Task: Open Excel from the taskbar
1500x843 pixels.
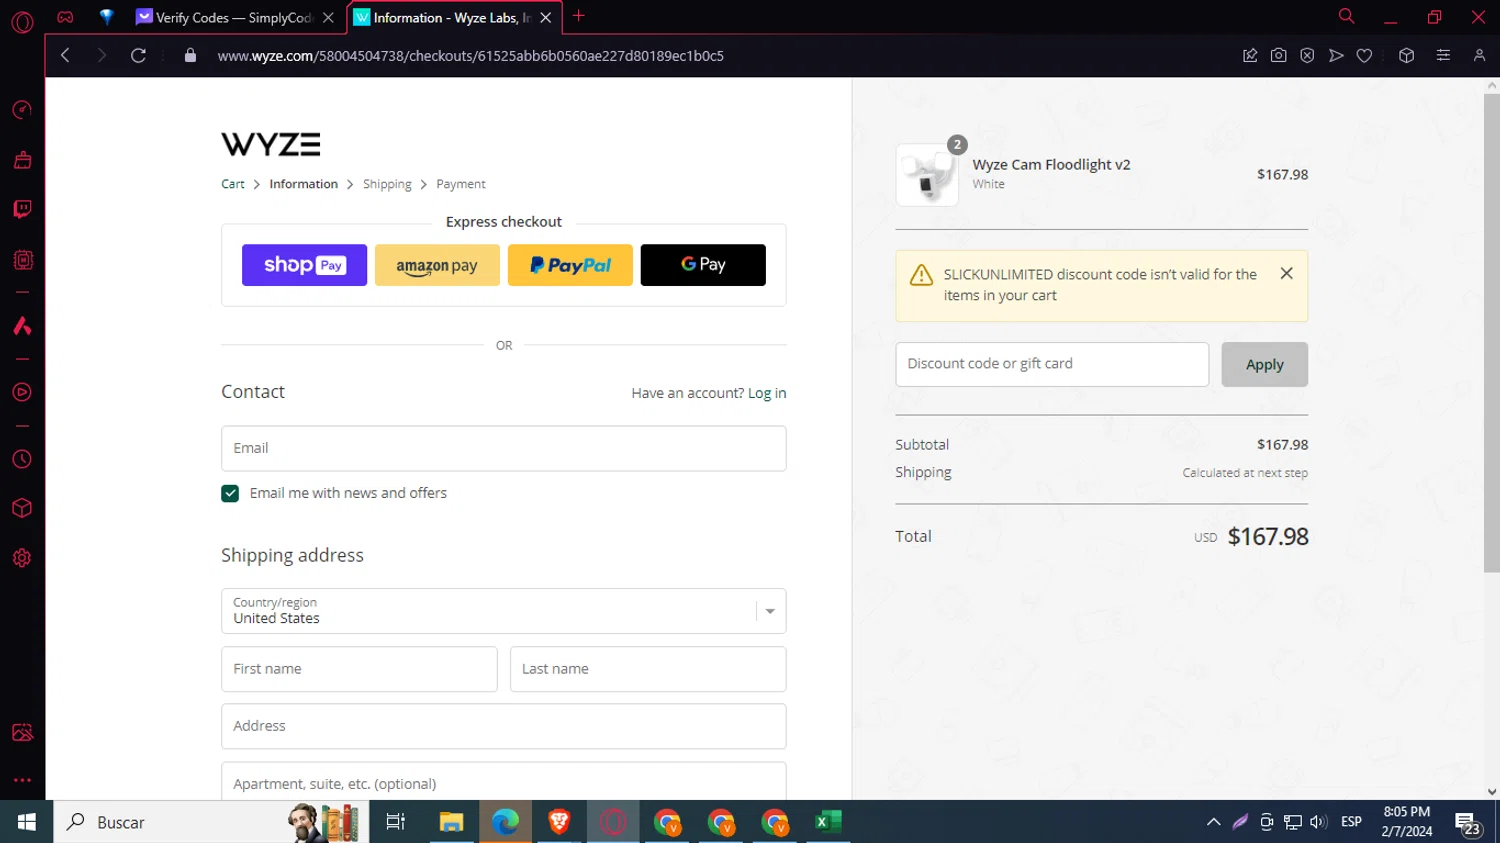Action: (828, 822)
